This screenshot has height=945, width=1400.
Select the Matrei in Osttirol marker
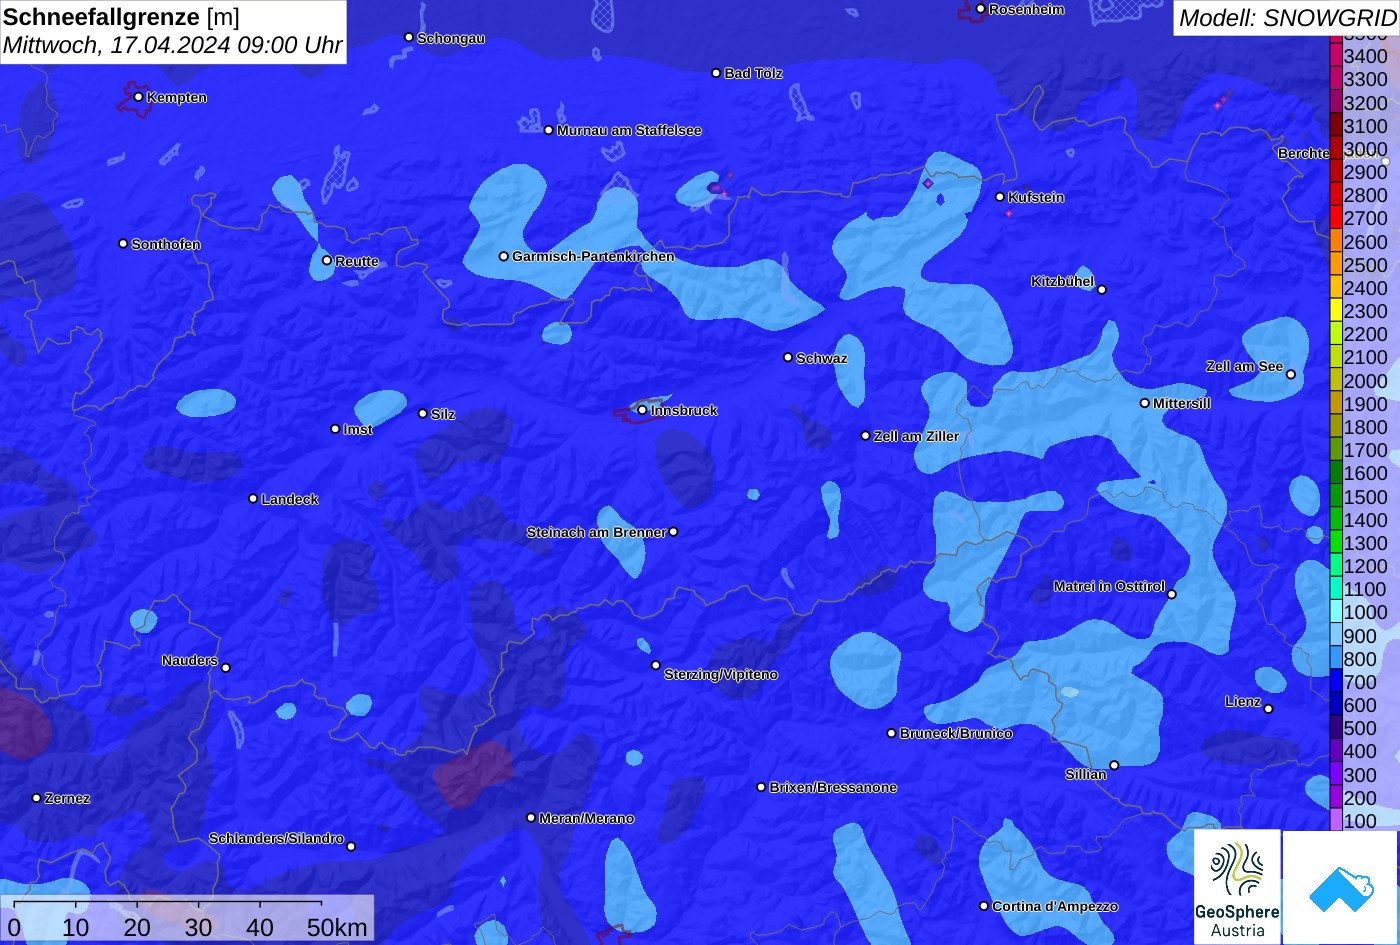[1172, 594]
